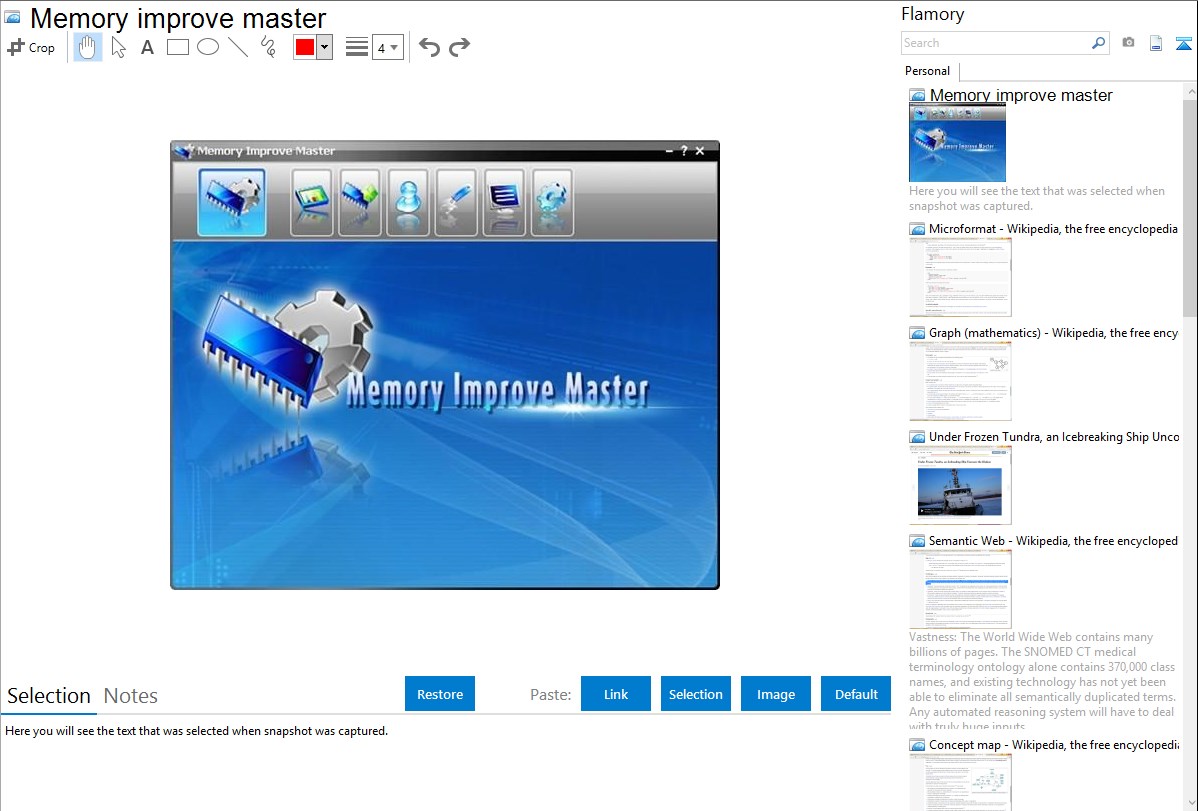1198x811 pixels.
Task: Click the Paste Link button
Action: [616, 694]
